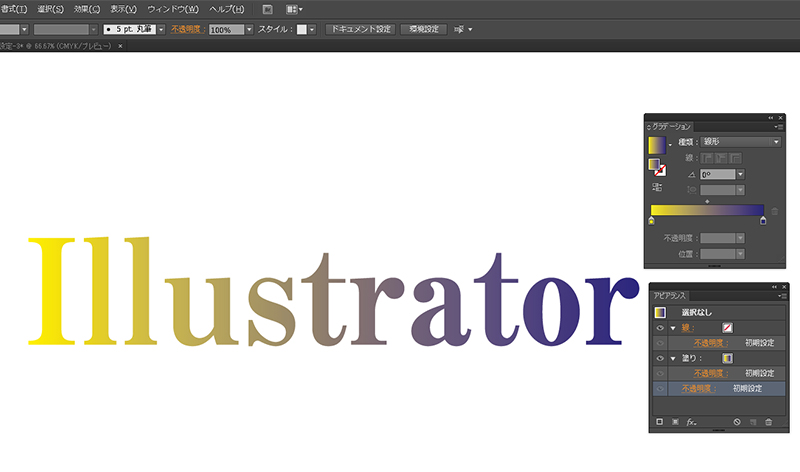Collapse the Gradient panel with the double arrows
This screenshot has height=472, width=800.
tap(770, 118)
